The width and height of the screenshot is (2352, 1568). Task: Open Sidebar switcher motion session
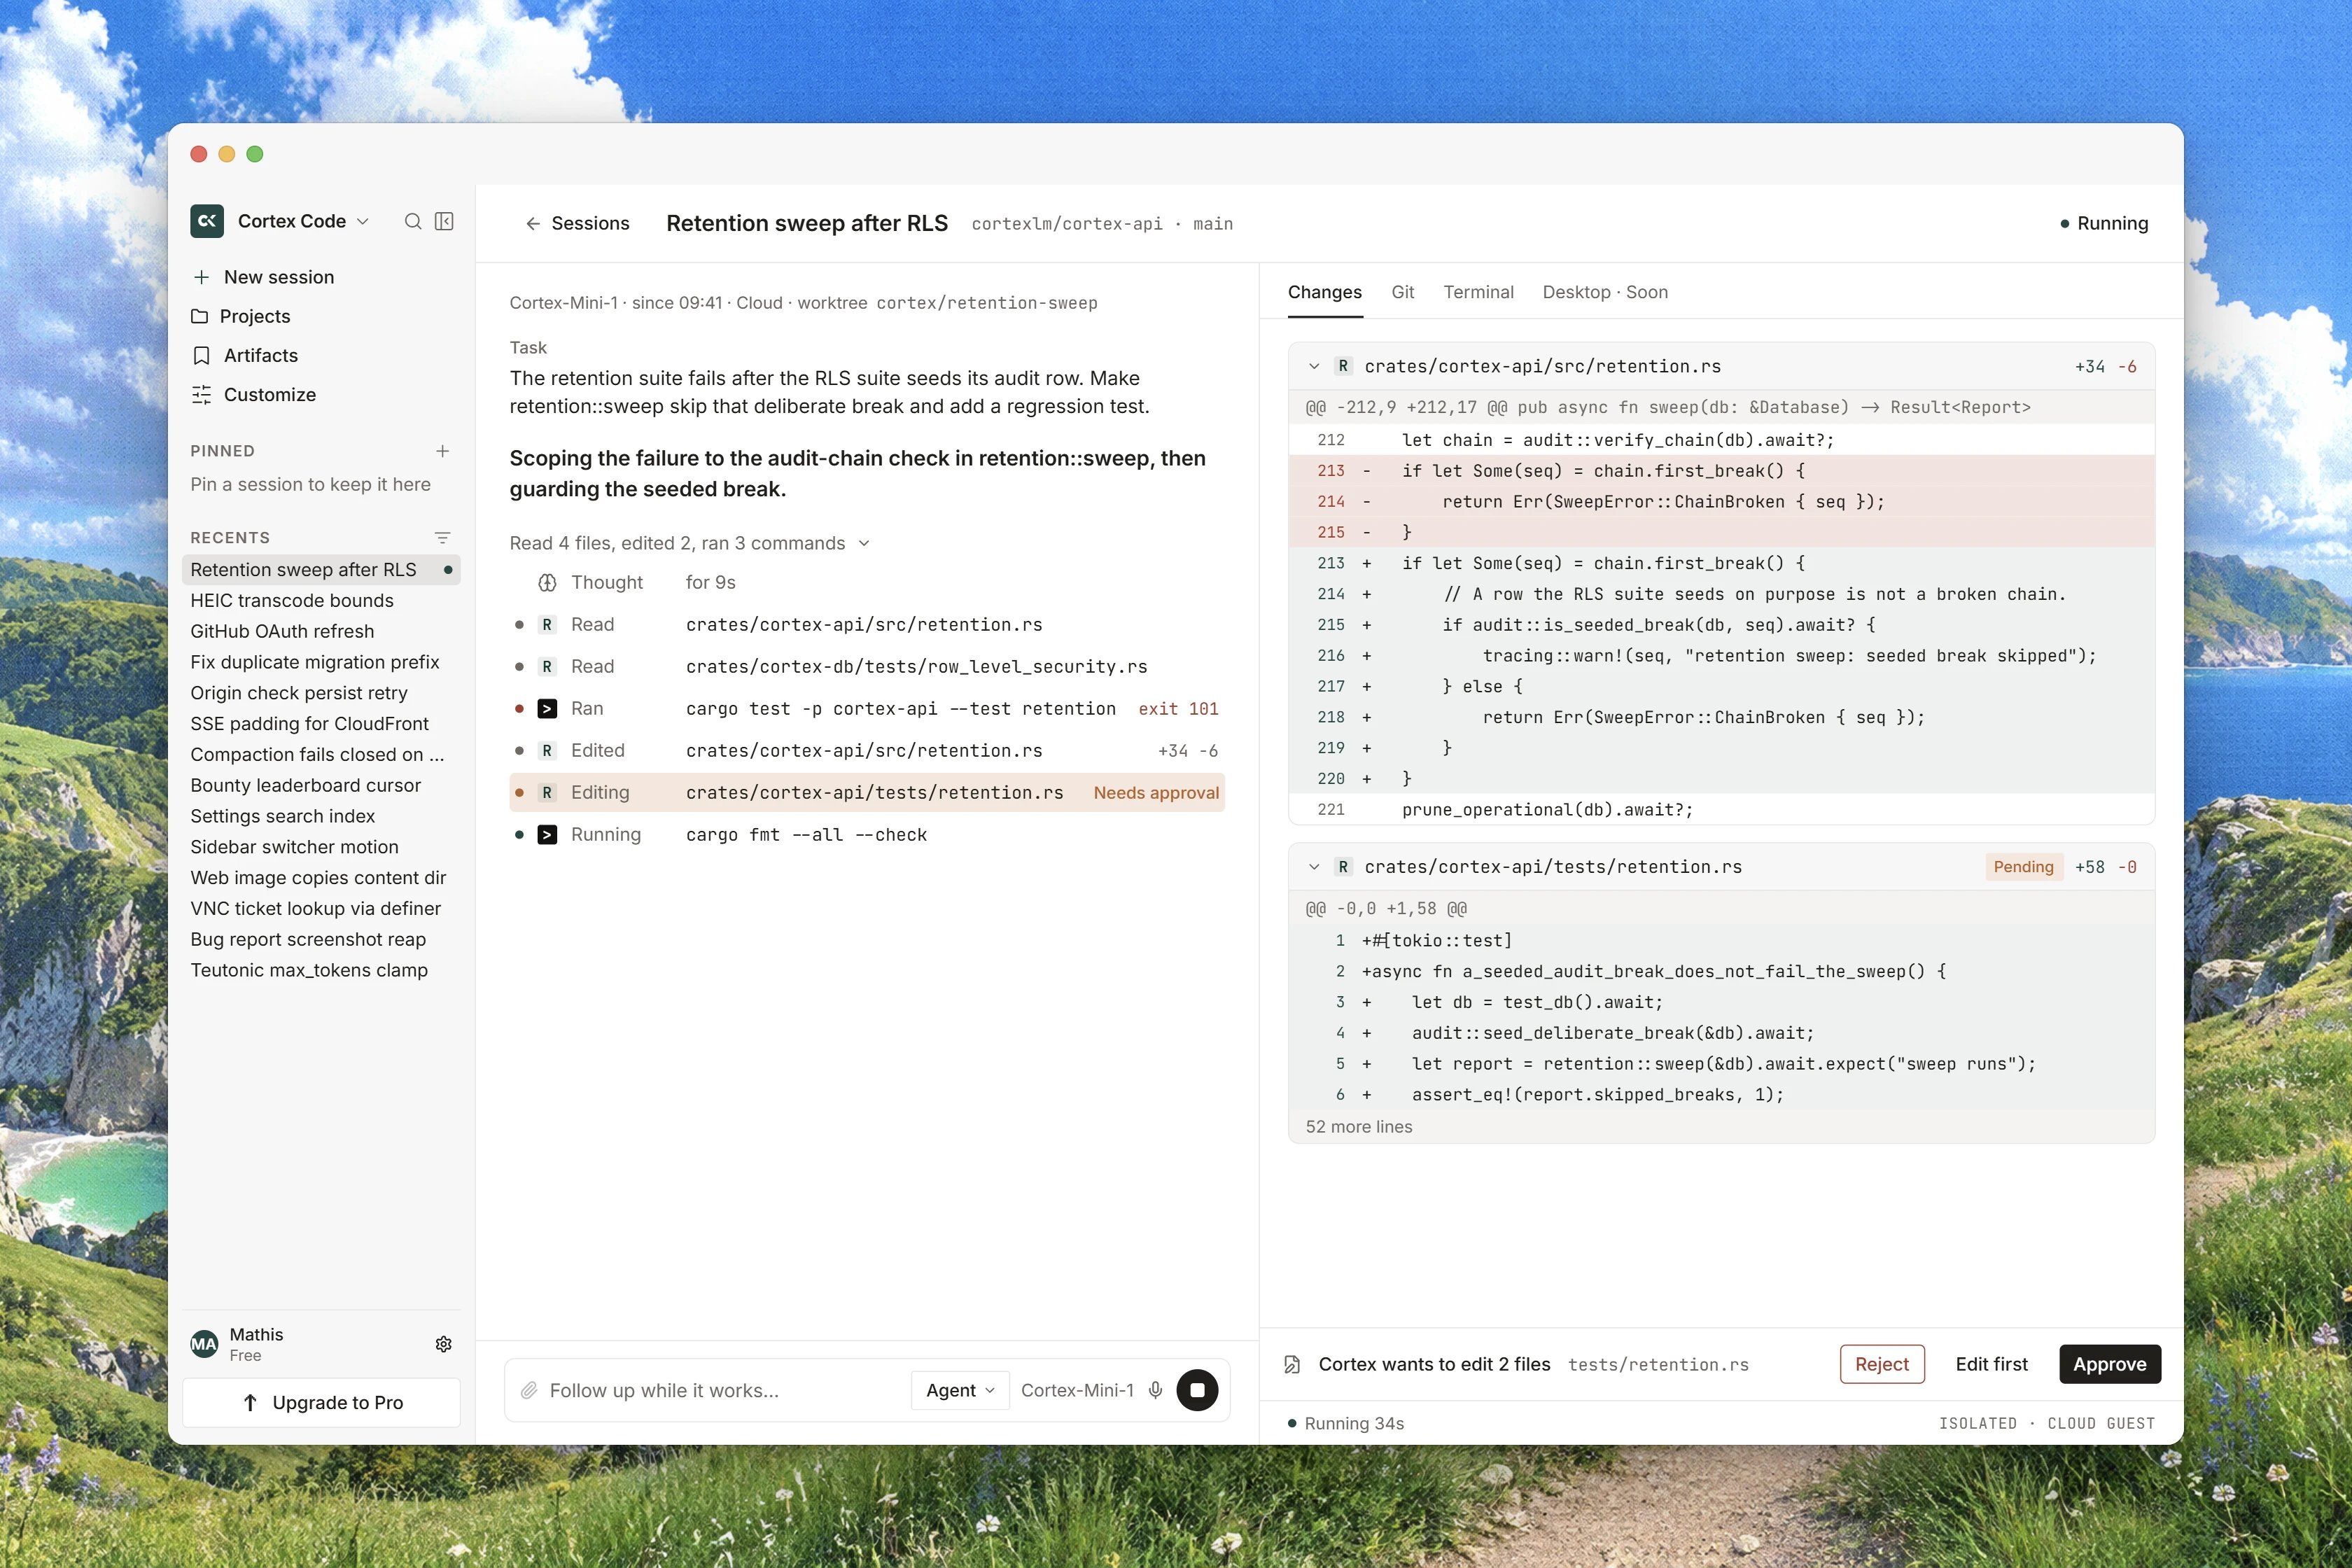(x=320, y=847)
